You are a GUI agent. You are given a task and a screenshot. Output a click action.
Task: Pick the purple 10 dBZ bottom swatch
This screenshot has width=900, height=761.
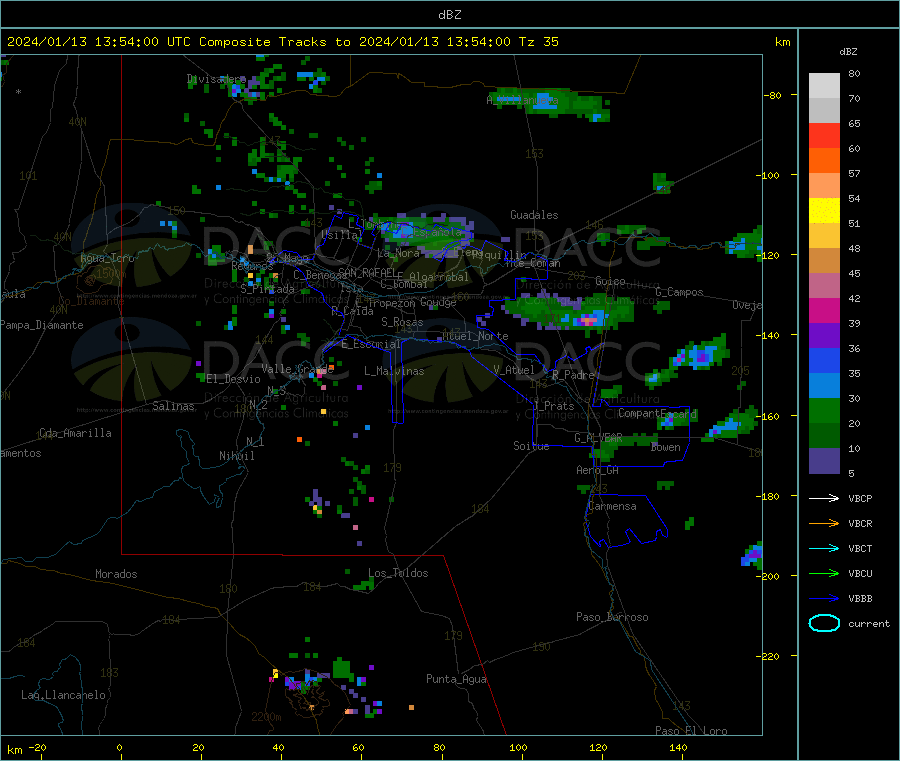point(824,461)
